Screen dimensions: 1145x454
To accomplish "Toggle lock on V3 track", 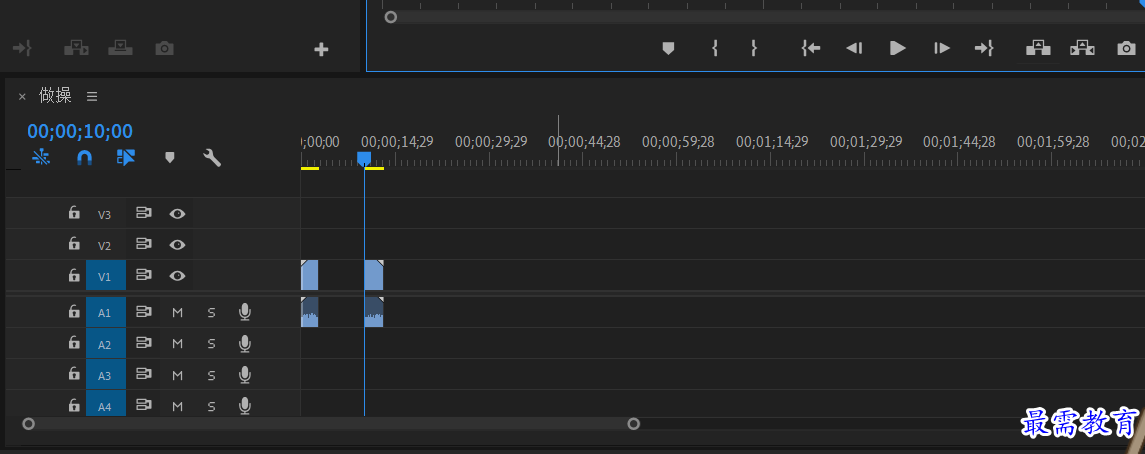I will point(74,213).
